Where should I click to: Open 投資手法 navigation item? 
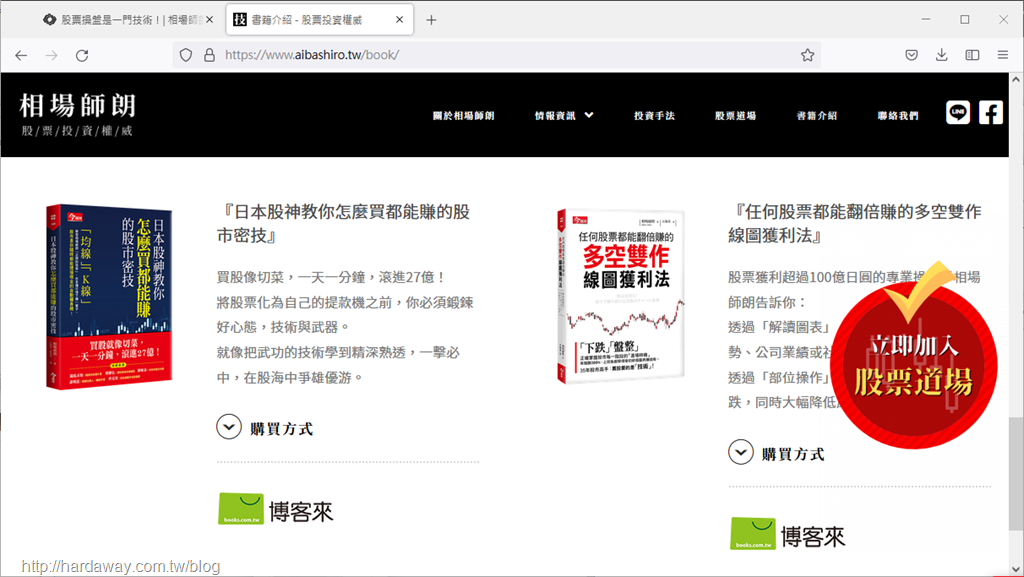[654, 116]
